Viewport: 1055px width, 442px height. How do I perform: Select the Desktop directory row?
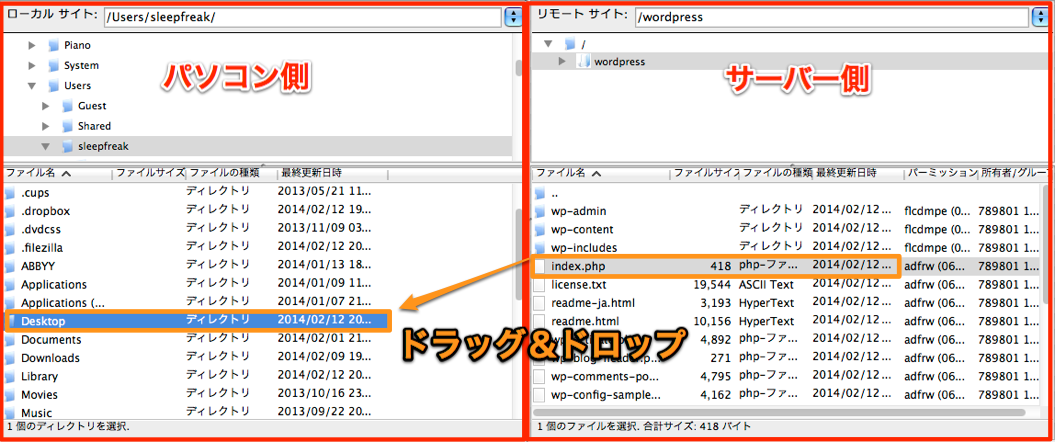pos(197,321)
